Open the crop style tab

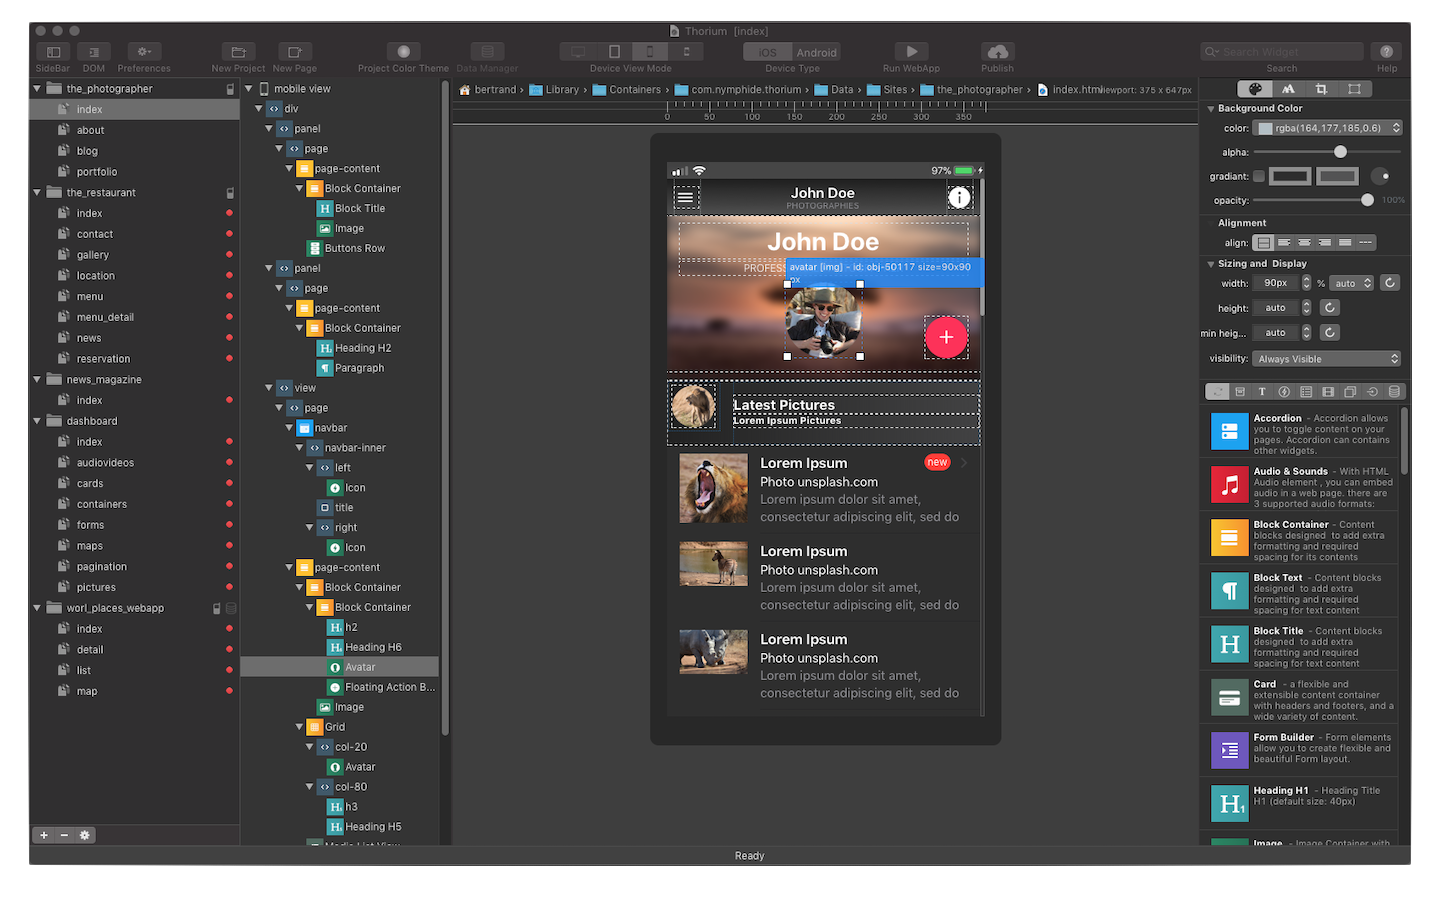pos(1321,89)
